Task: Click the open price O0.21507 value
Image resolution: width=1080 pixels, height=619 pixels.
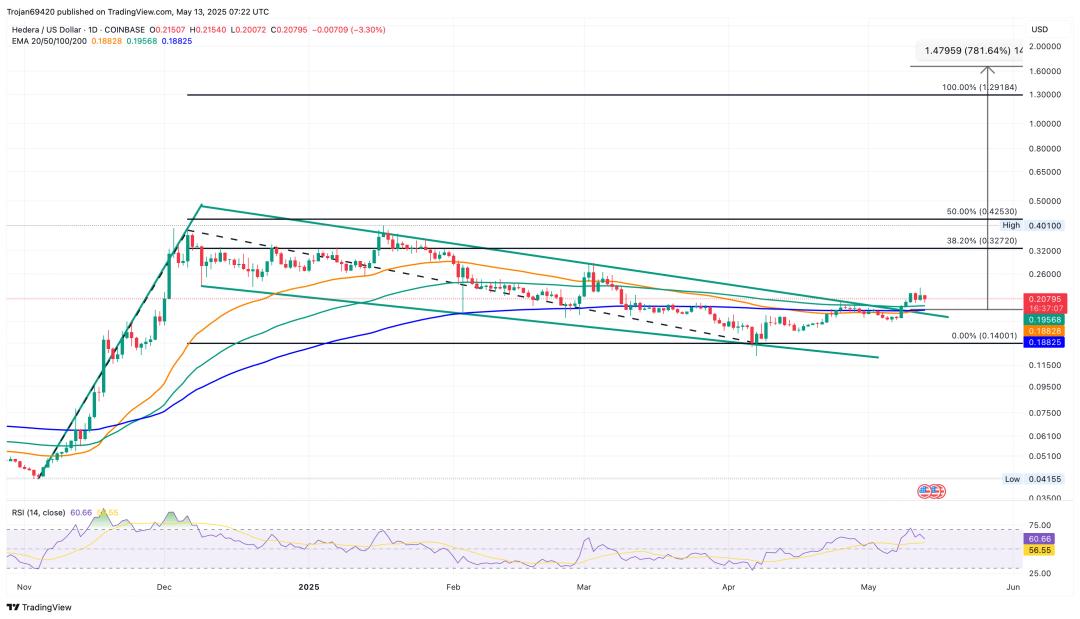Action: (167, 30)
